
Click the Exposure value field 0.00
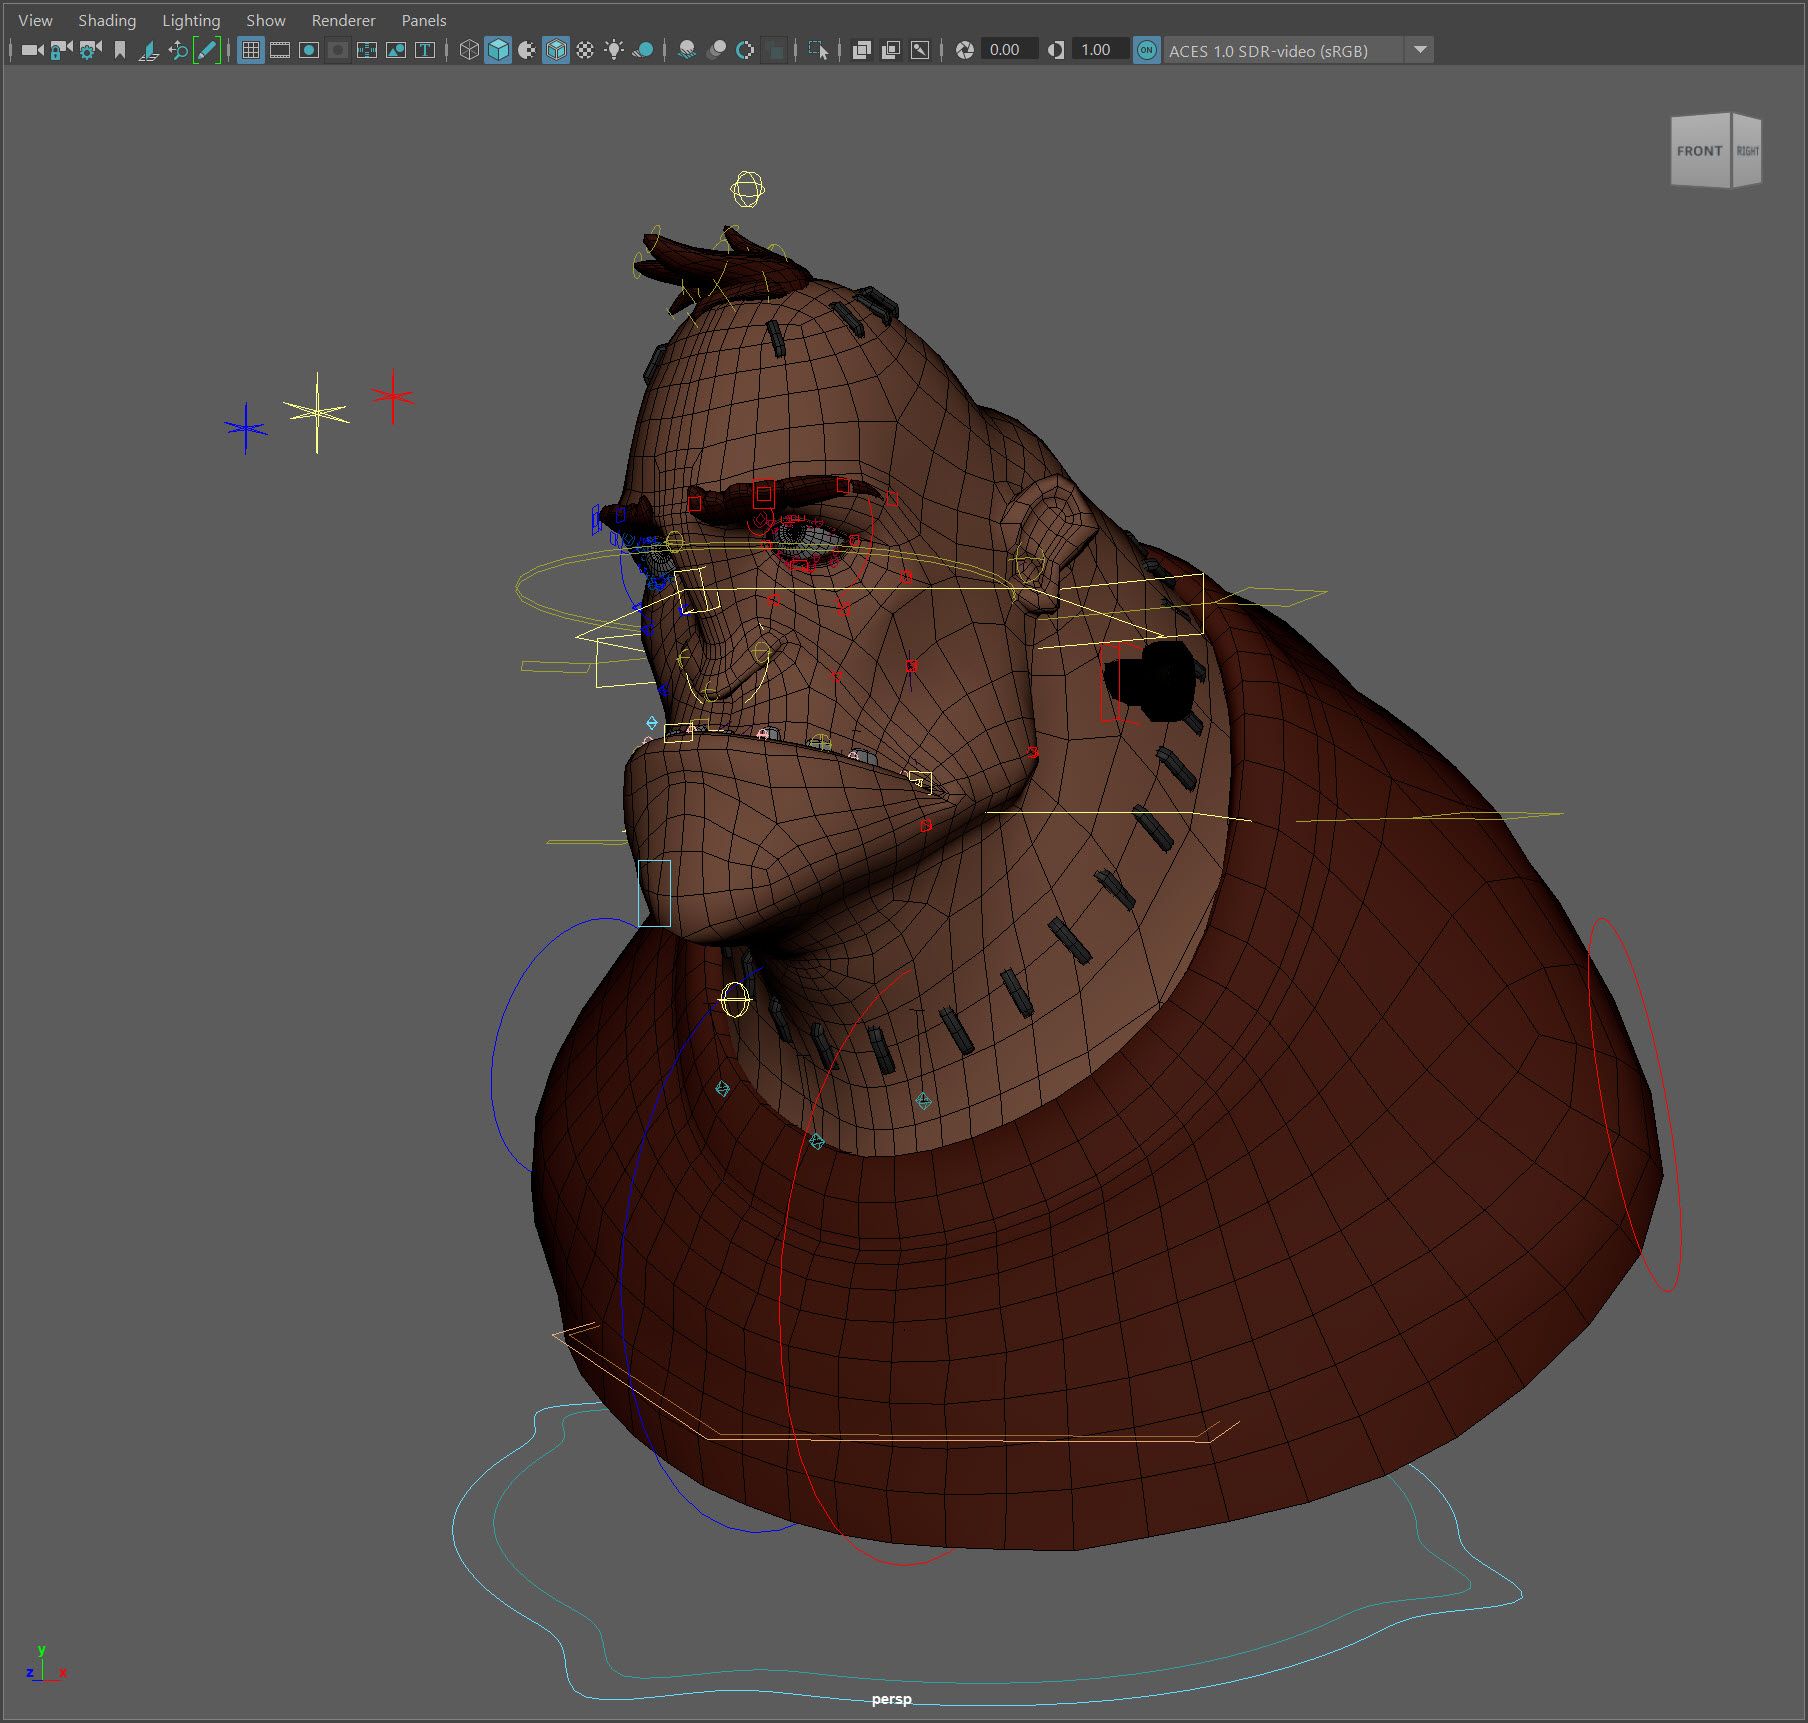(x=1008, y=50)
